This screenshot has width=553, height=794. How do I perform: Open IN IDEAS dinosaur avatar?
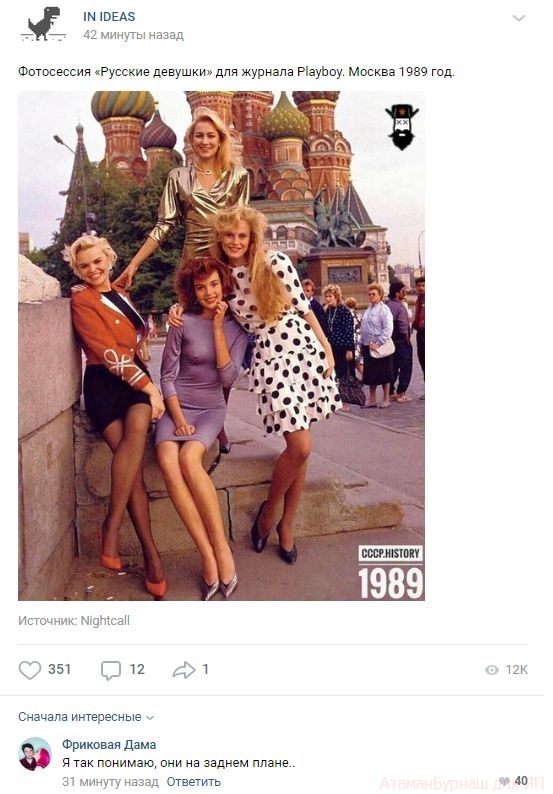[44, 24]
